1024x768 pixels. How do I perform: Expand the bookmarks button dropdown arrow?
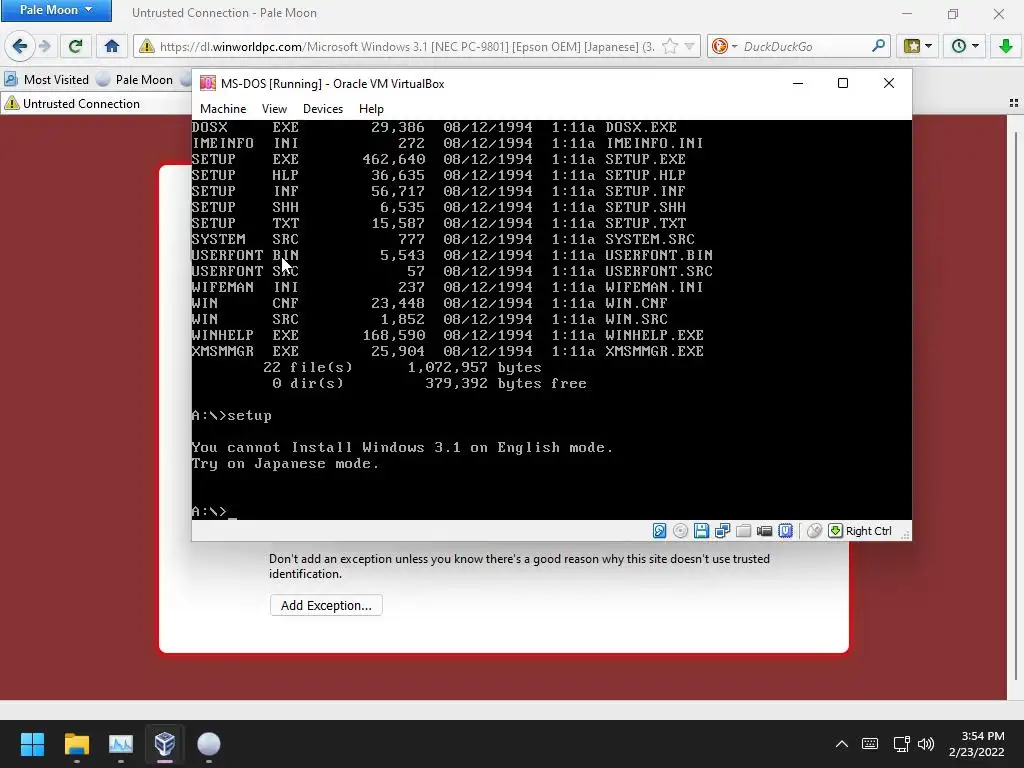pos(929,46)
